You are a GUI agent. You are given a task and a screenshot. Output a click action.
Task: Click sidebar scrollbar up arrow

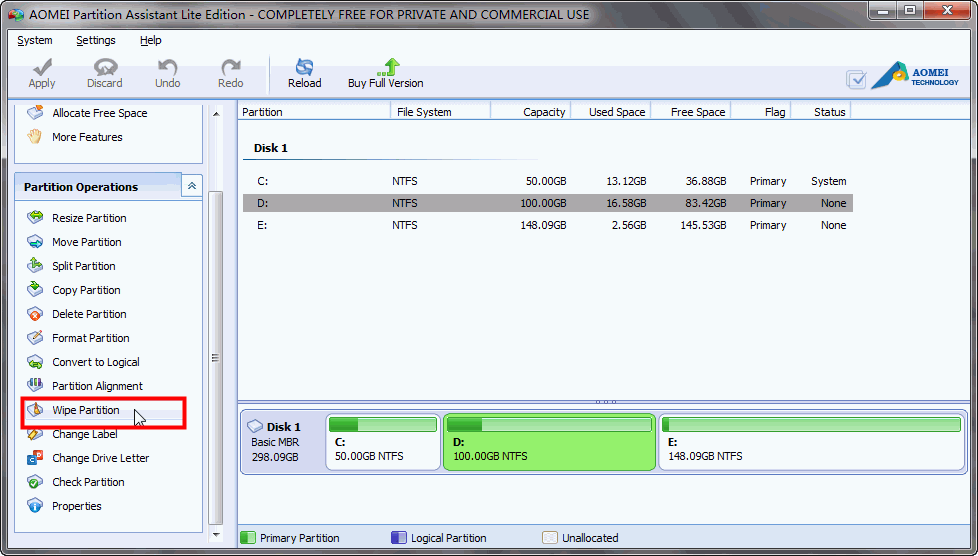pyautogui.click(x=216, y=114)
